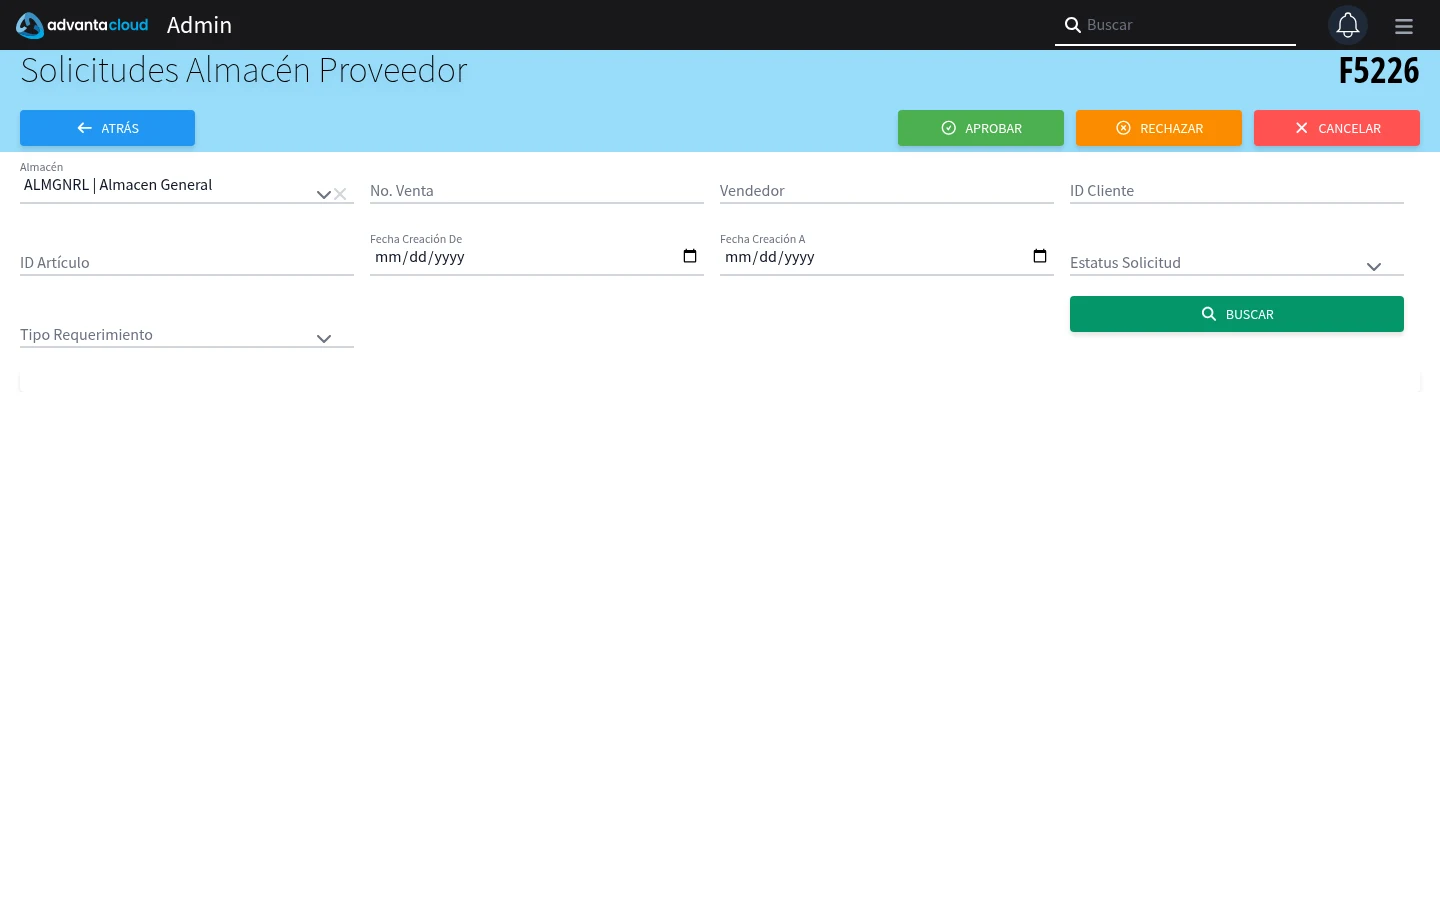Click the ID Cliente field
The height and width of the screenshot is (900, 1440).
1237,190
